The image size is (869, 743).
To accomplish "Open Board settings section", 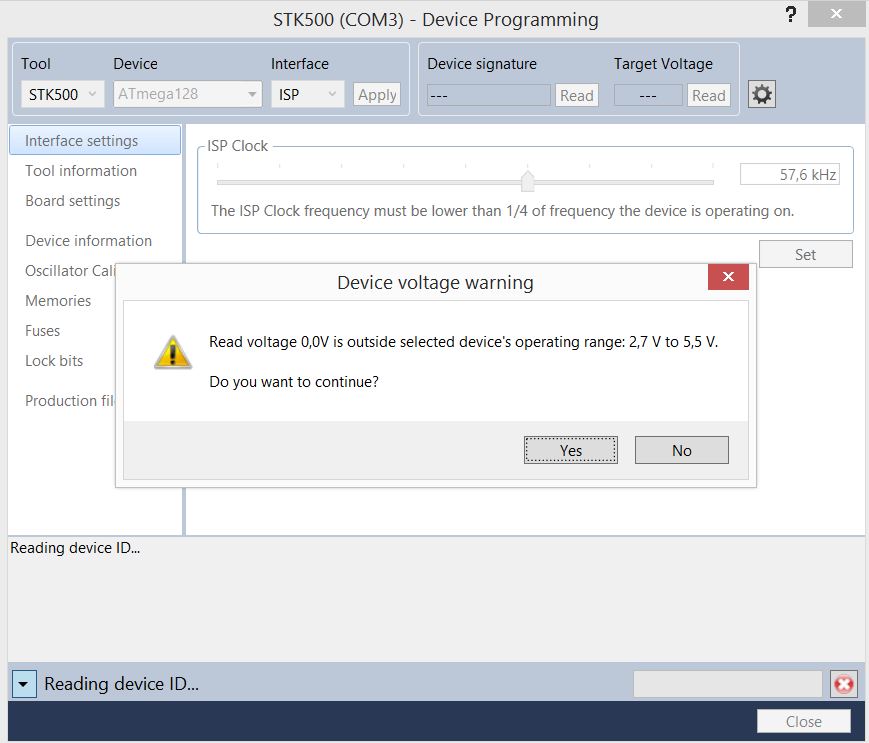I will click(x=73, y=201).
